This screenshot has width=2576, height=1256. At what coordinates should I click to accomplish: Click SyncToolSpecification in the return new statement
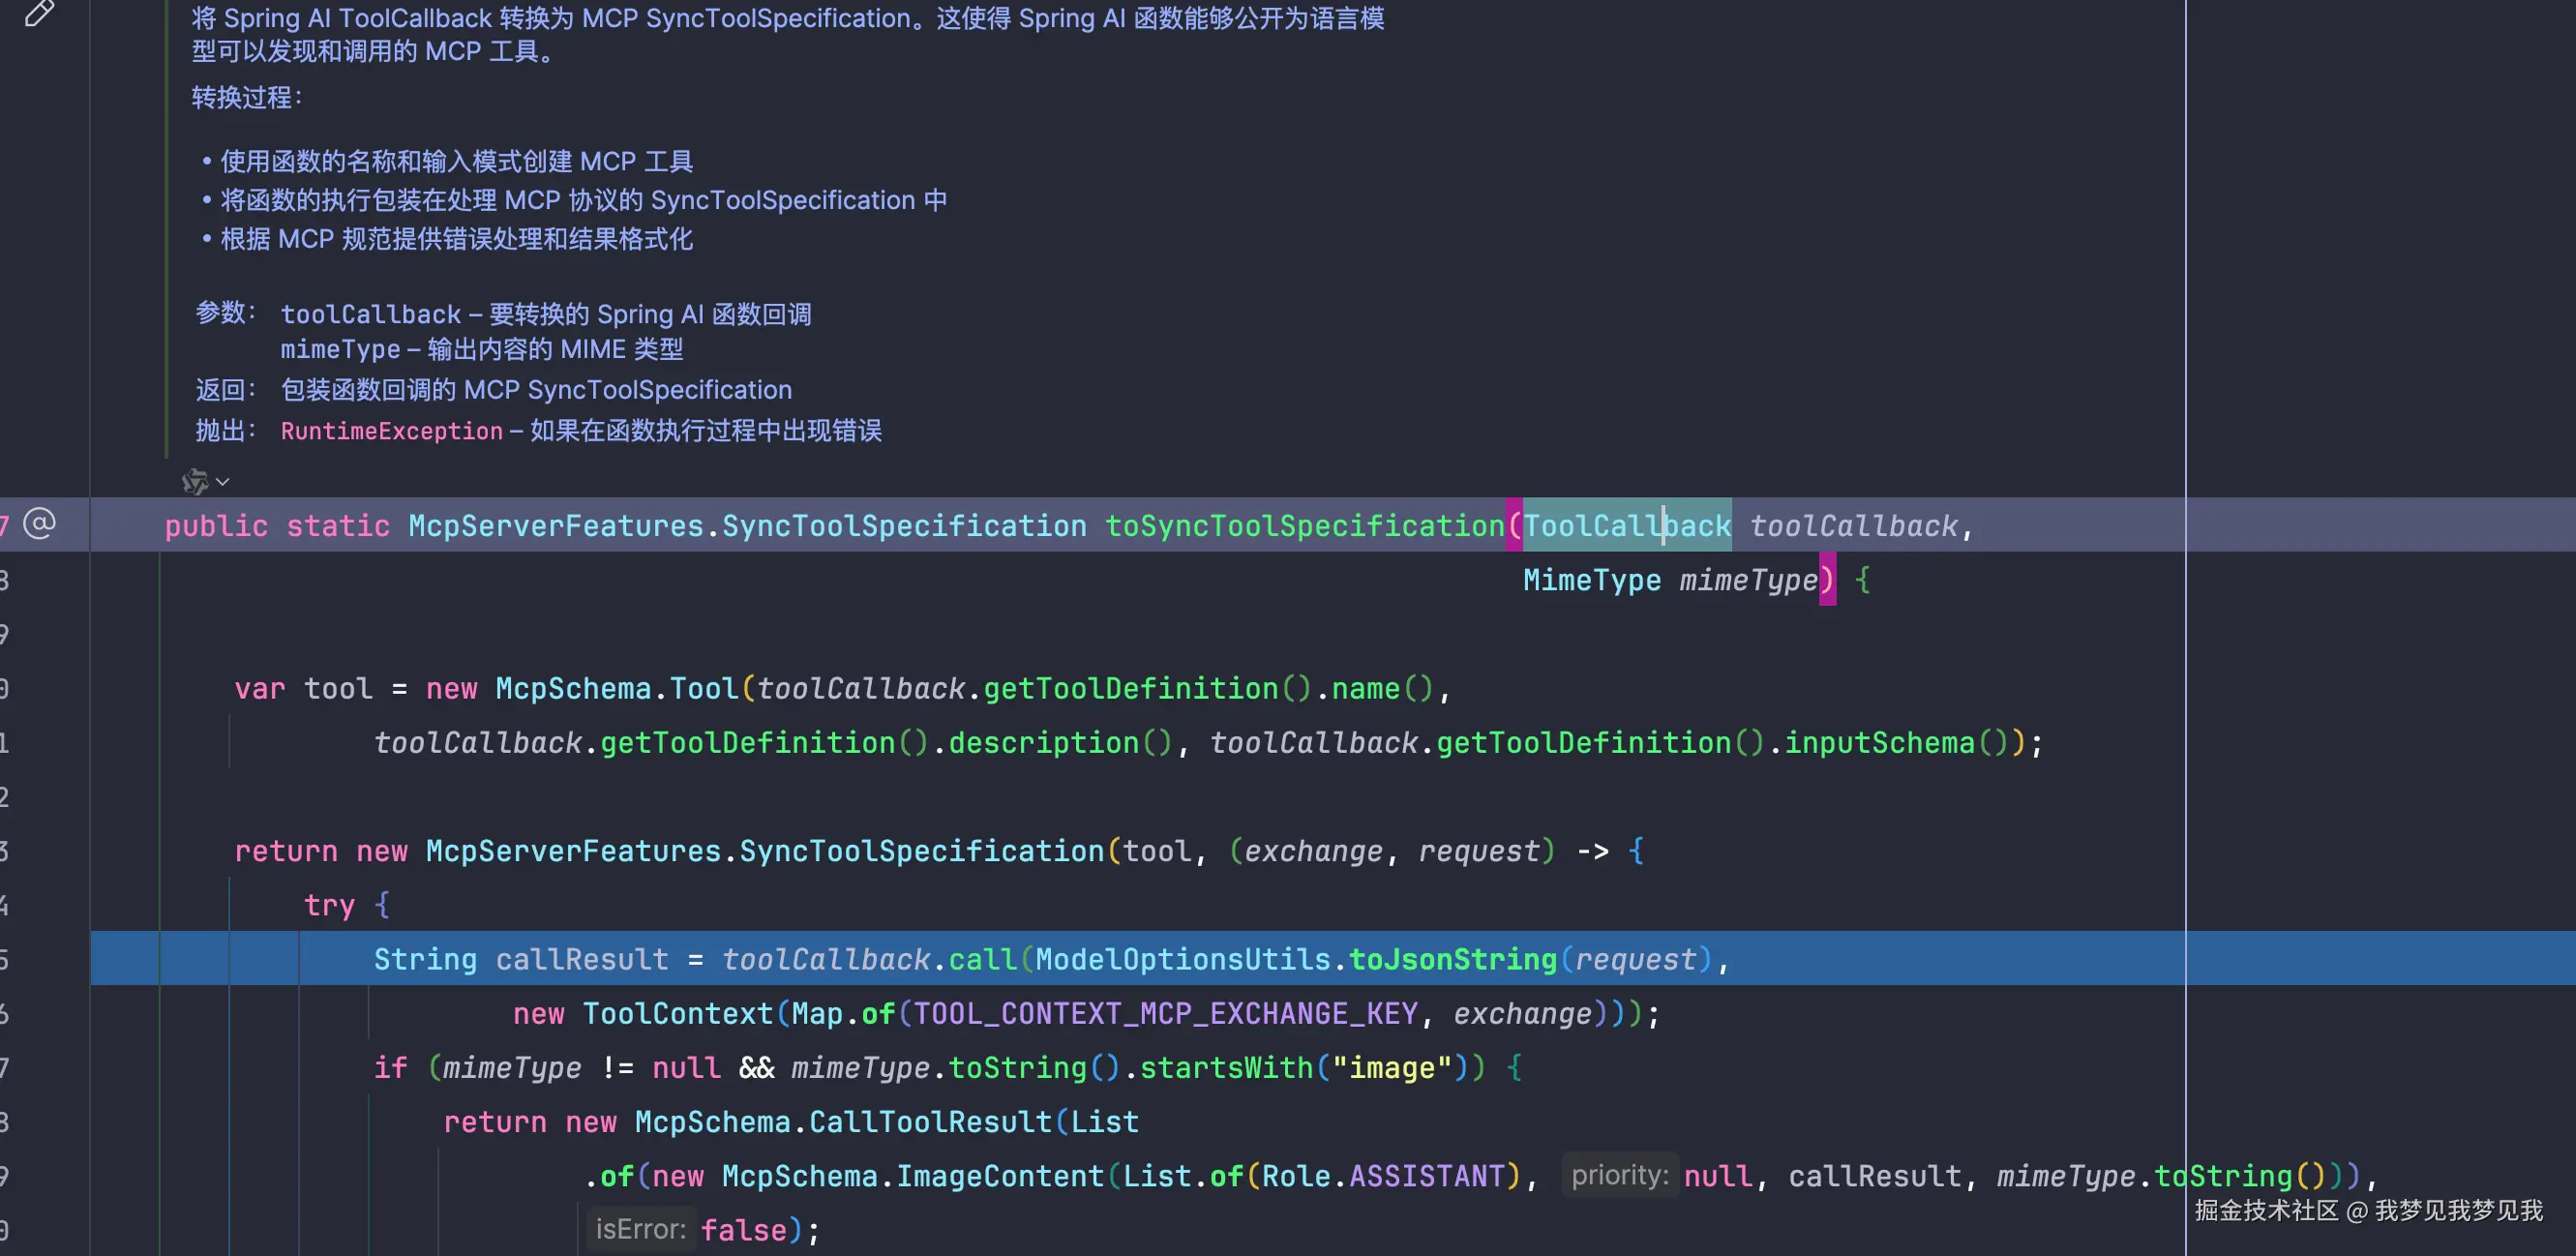921,851
